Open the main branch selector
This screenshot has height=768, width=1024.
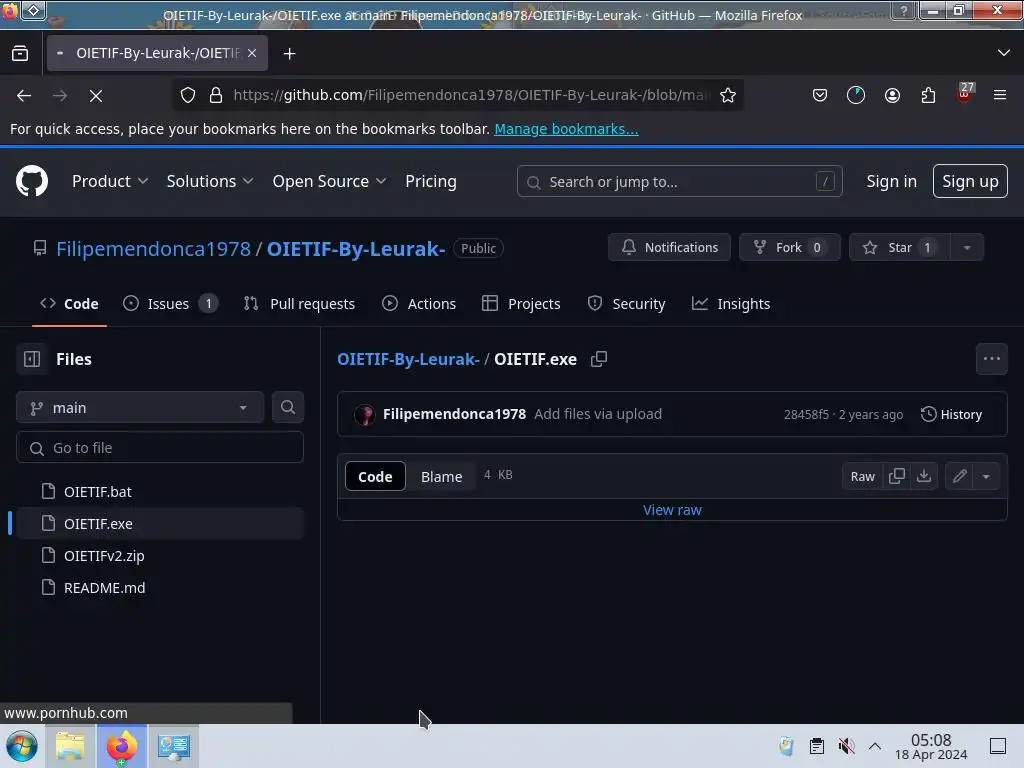[140, 408]
